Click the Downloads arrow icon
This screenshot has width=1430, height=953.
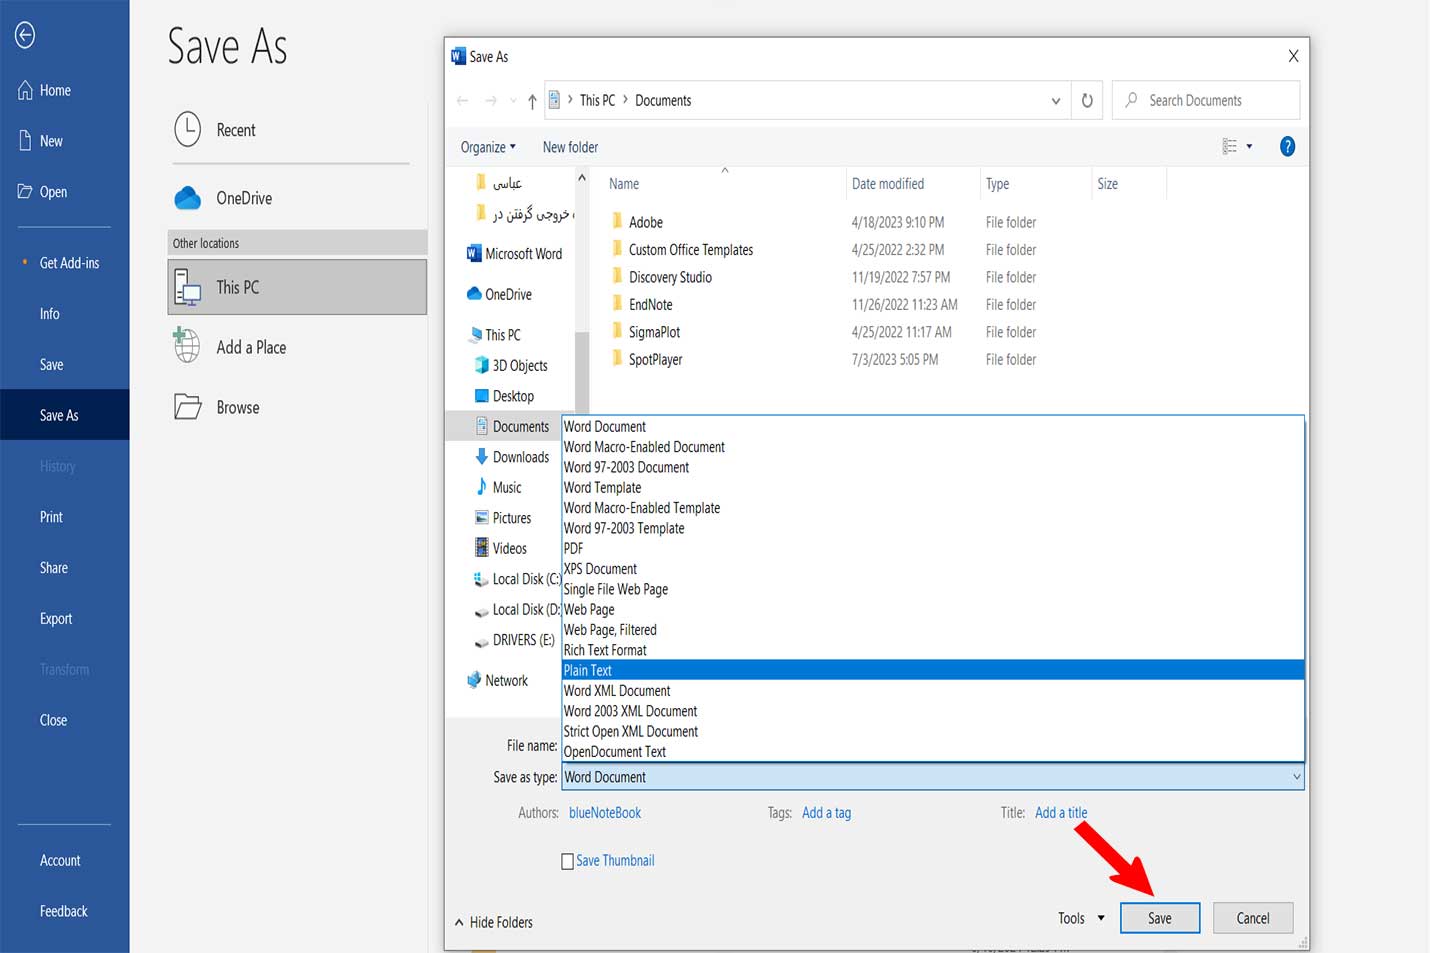tap(482, 457)
